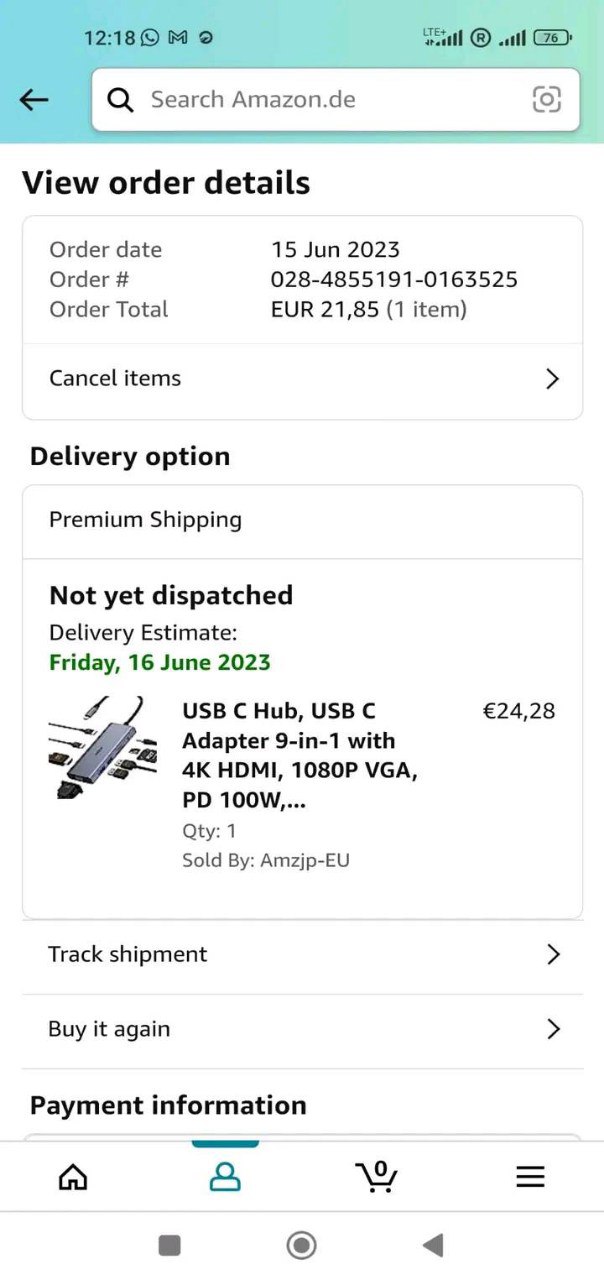Tap Buy it again label
Screen dimensions: 604x1280
109,1029
